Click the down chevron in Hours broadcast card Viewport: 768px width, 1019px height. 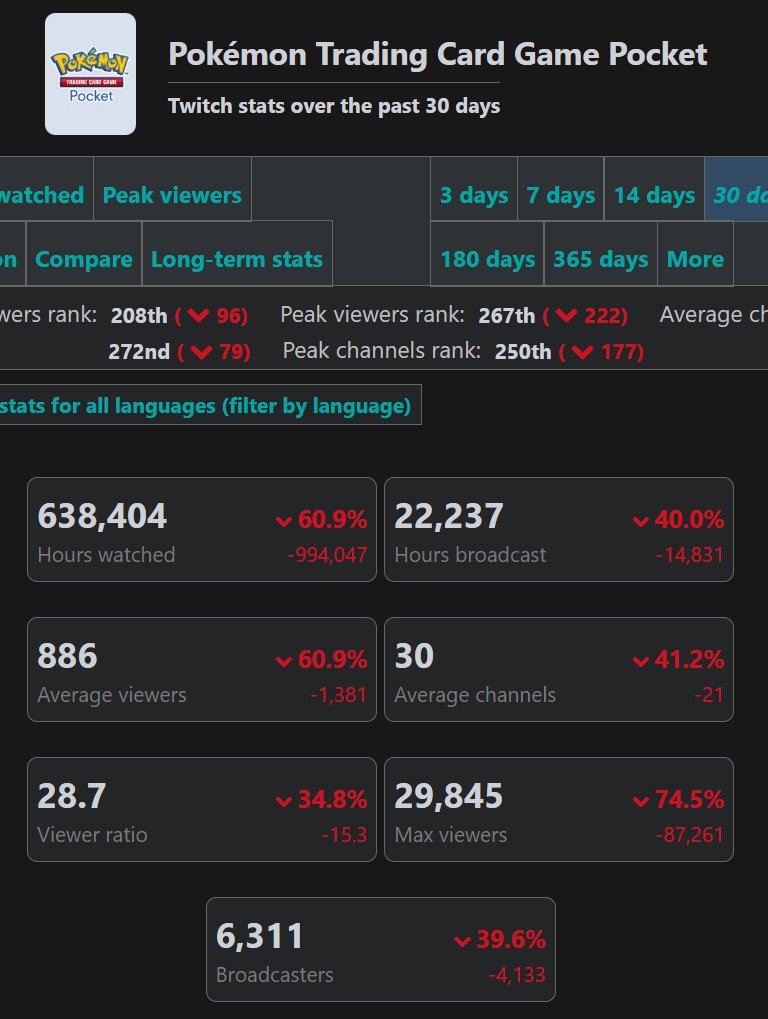point(641,521)
